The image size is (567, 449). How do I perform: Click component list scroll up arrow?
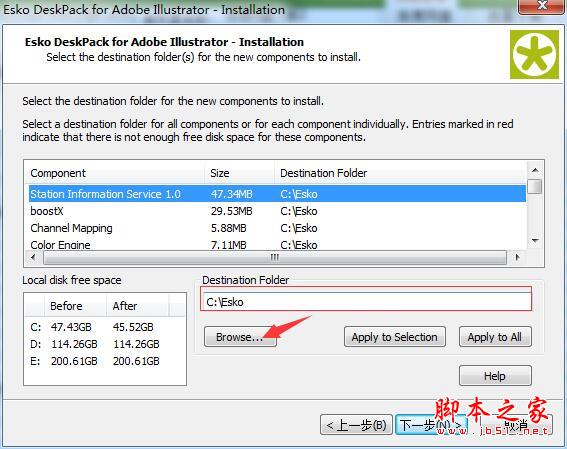[535, 170]
